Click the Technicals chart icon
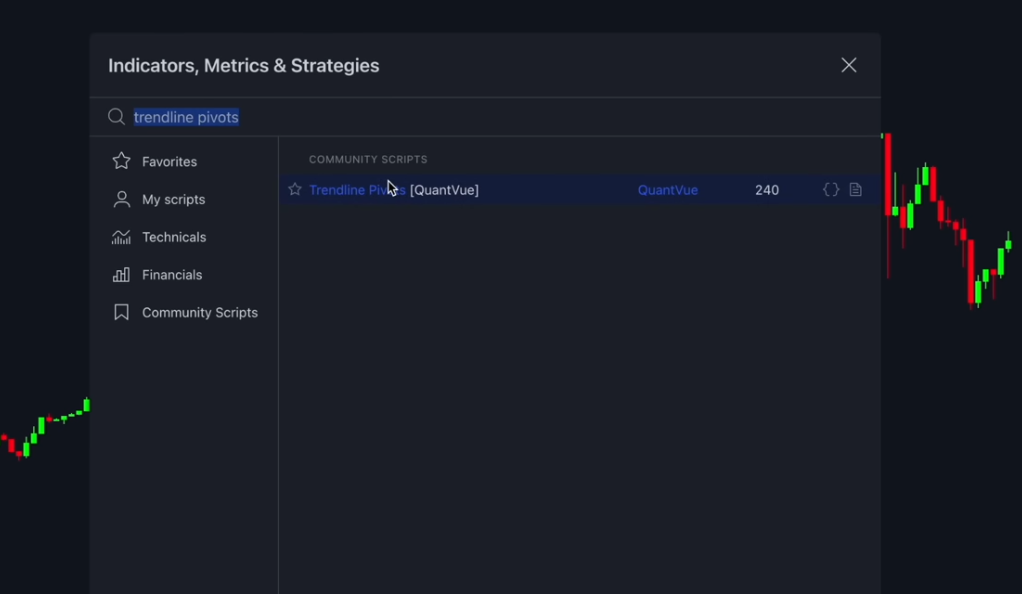Viewport: 1022px width, 594px height. coord(121,237)
